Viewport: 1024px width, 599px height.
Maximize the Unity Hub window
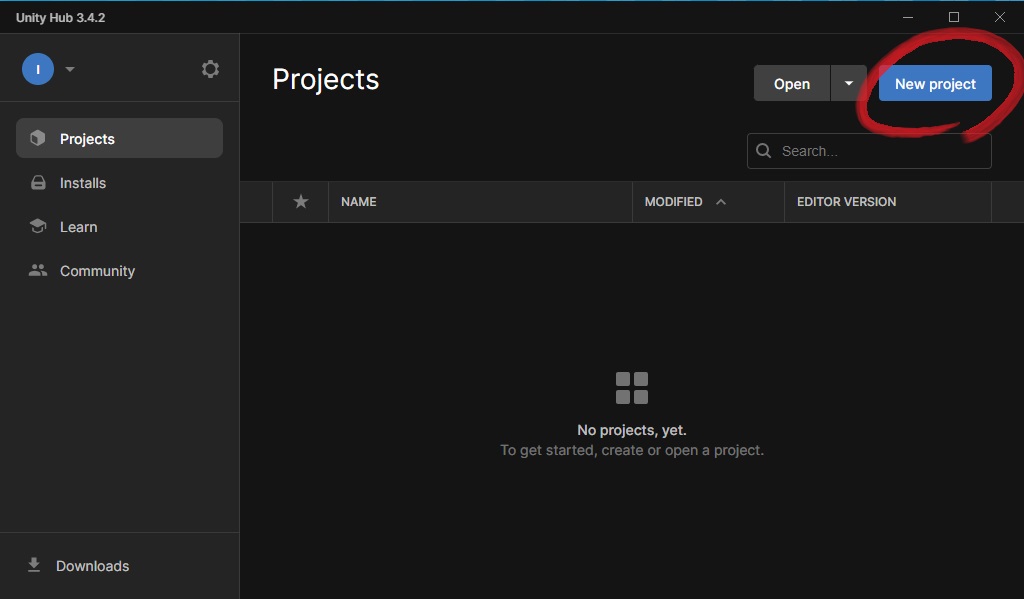click(x=953, y=17)
